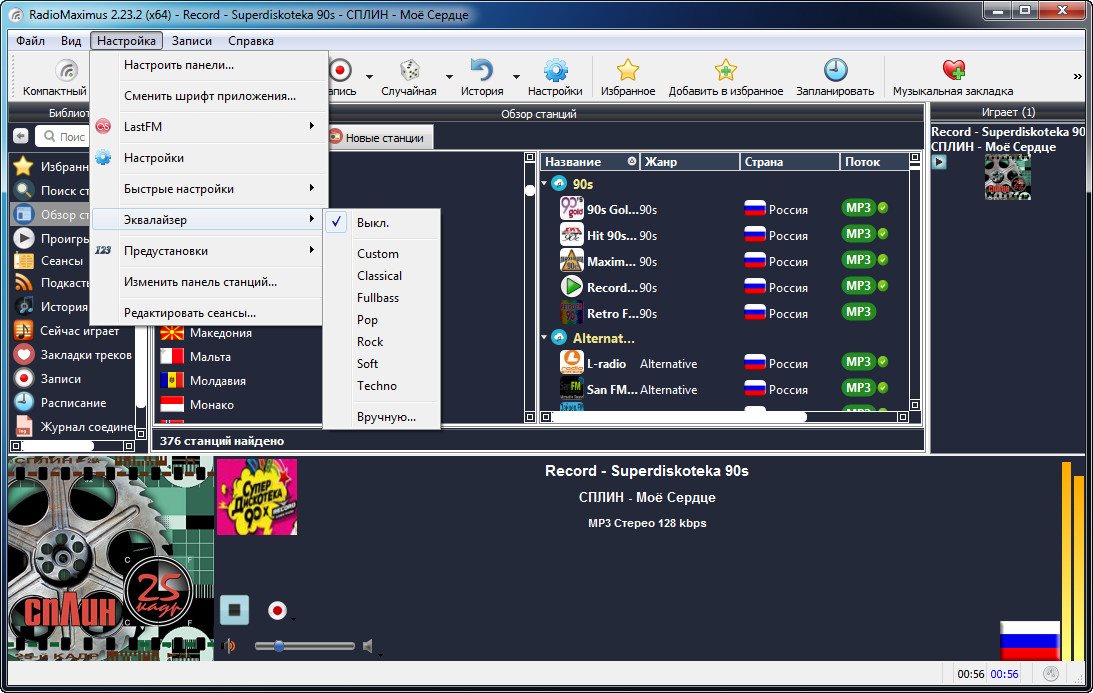
Task: Open the Вид menu
Action: click(x=70, y=40)
